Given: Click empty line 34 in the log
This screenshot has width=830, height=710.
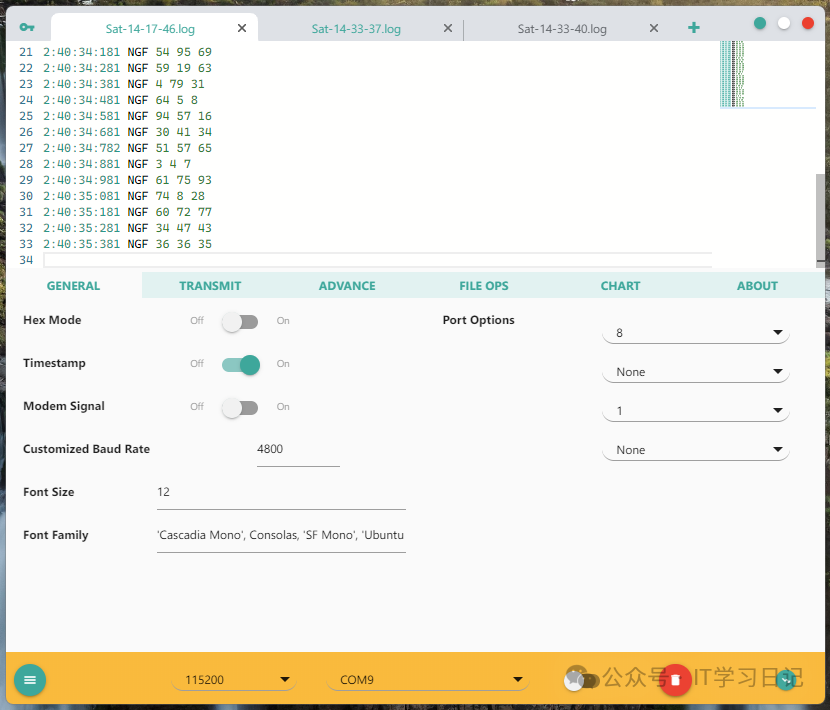Looking at the screenshot, I should pos(377,260).
